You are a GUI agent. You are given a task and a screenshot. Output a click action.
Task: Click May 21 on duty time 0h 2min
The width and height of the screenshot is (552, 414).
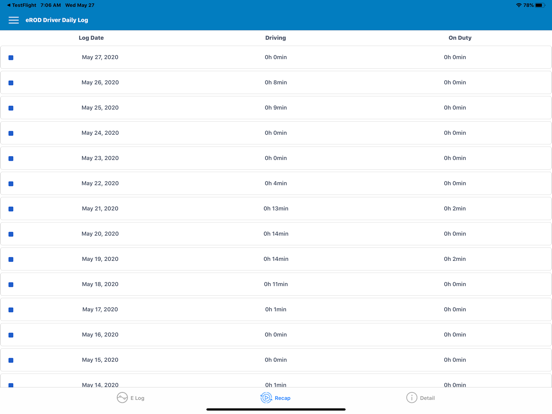point(455,208)
